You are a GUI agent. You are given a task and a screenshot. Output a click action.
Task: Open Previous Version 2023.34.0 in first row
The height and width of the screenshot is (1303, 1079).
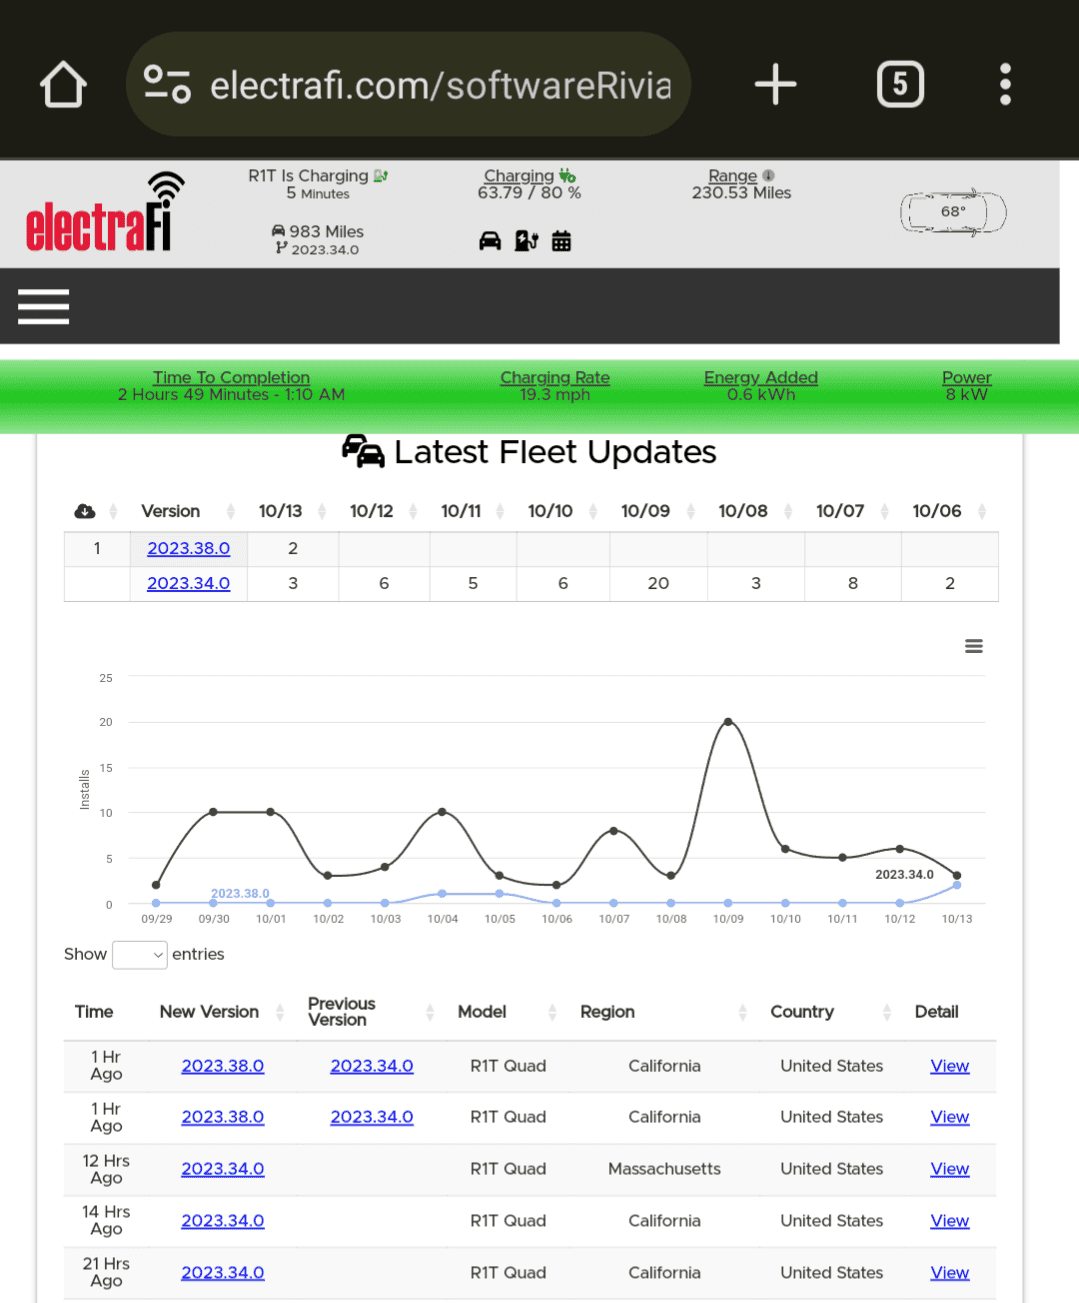coord(371,1066)
